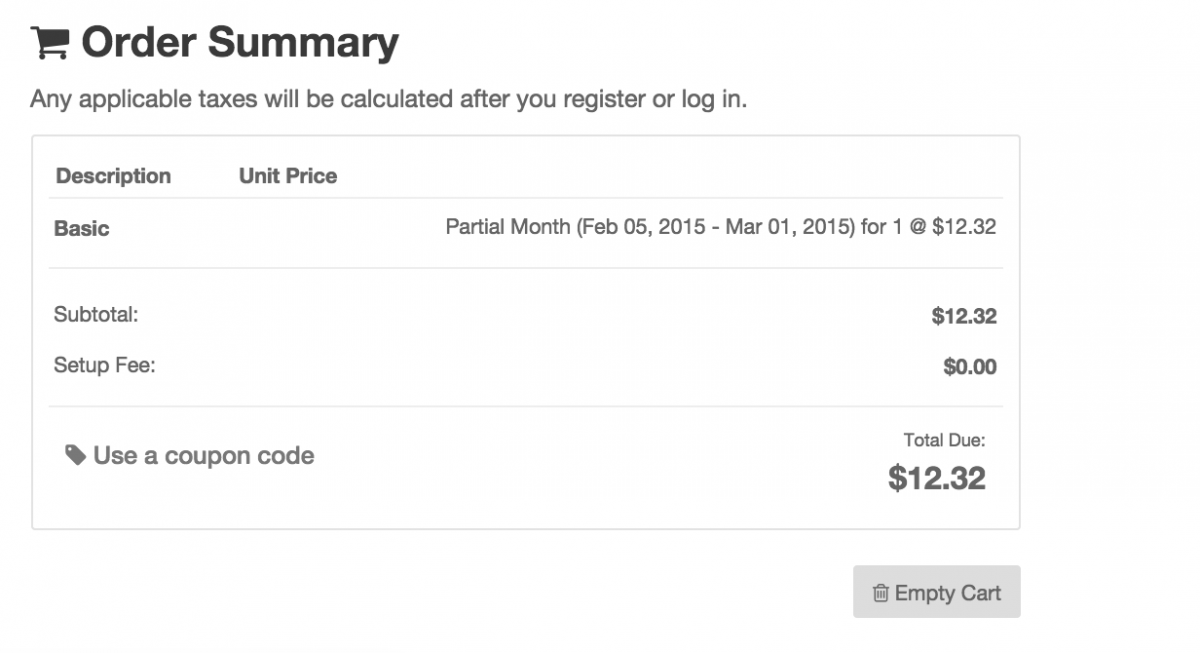This screenshot has width=1200, height=653.
Task: Select the Basic plan item name
Action: [x=82, y=228]
